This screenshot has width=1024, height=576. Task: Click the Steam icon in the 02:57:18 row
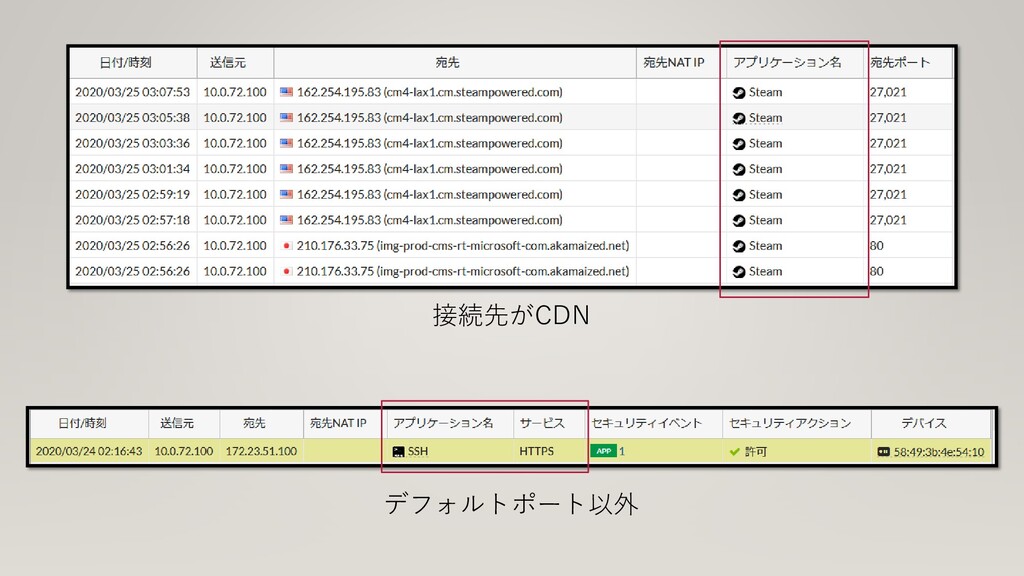coord(739,220)
